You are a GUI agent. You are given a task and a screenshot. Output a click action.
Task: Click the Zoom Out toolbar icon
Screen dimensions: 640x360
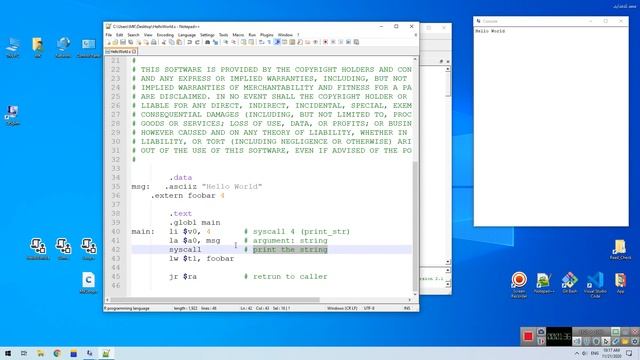pos(233,42)
